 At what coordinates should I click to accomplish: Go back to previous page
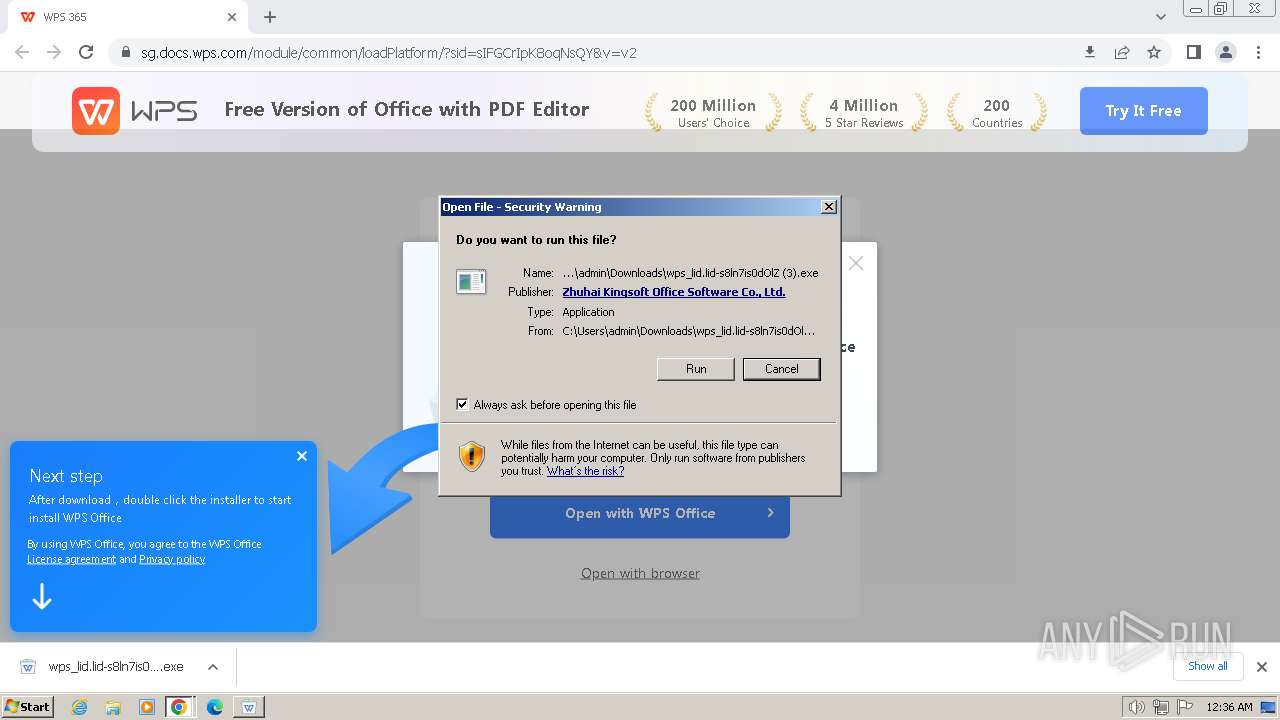22,52
